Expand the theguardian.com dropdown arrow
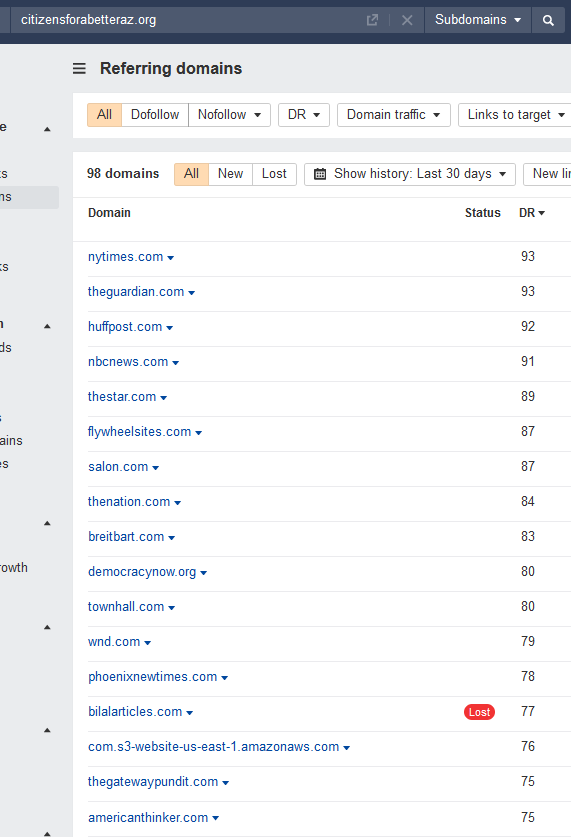The width and height of the screenshot is (571, 837). pyautogui.click(x=192, y=293)
